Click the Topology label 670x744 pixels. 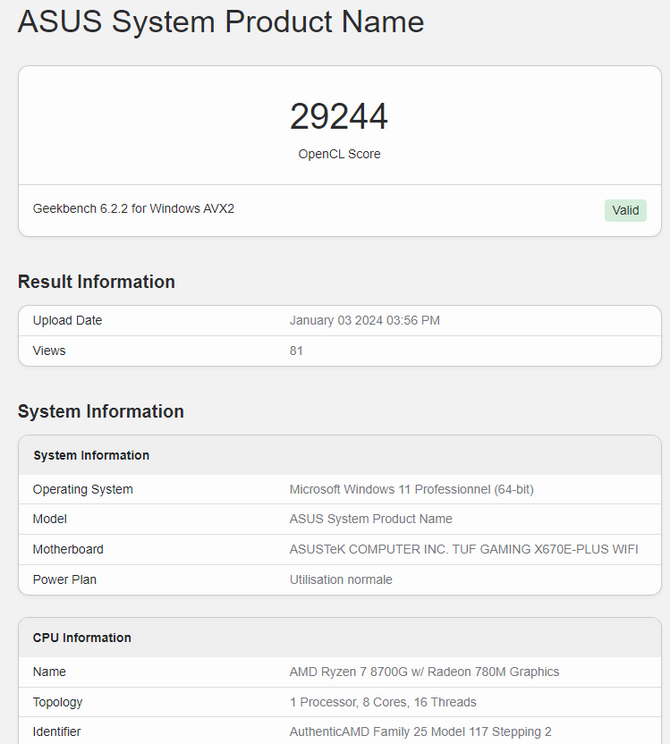(57, 702)
